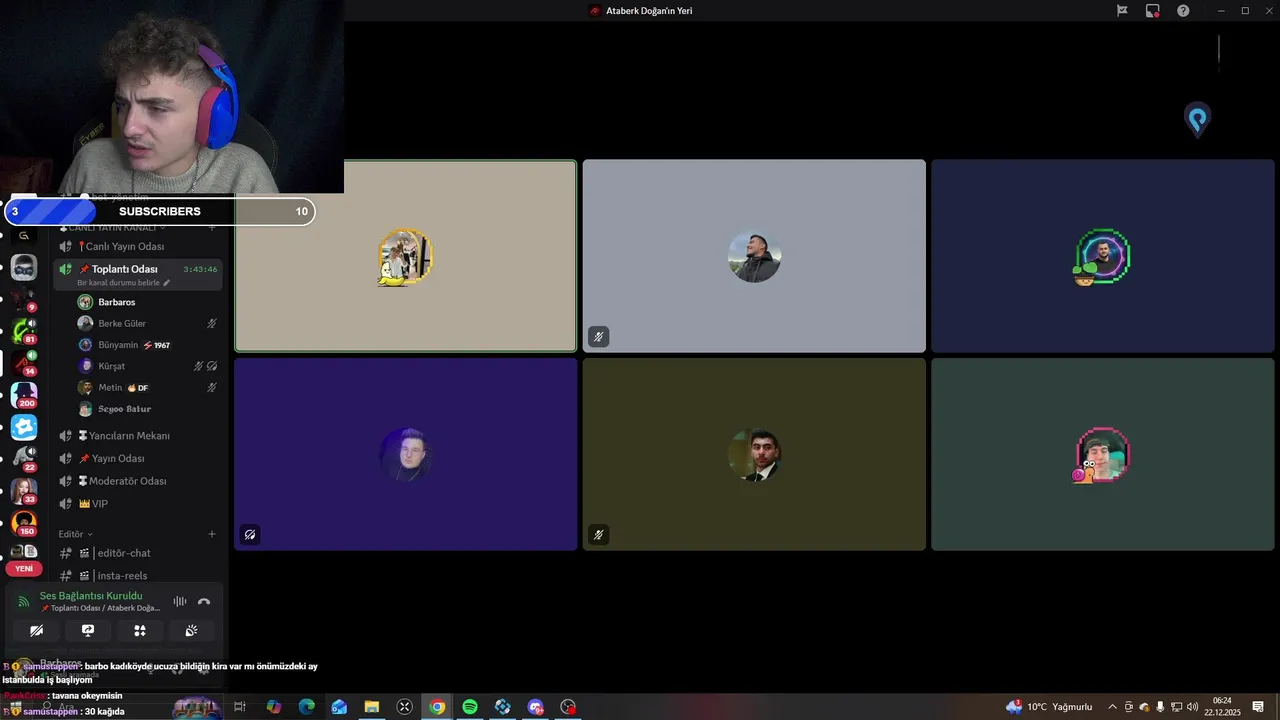Disconnect from voice with hang-up icon

tap(204, 601)
